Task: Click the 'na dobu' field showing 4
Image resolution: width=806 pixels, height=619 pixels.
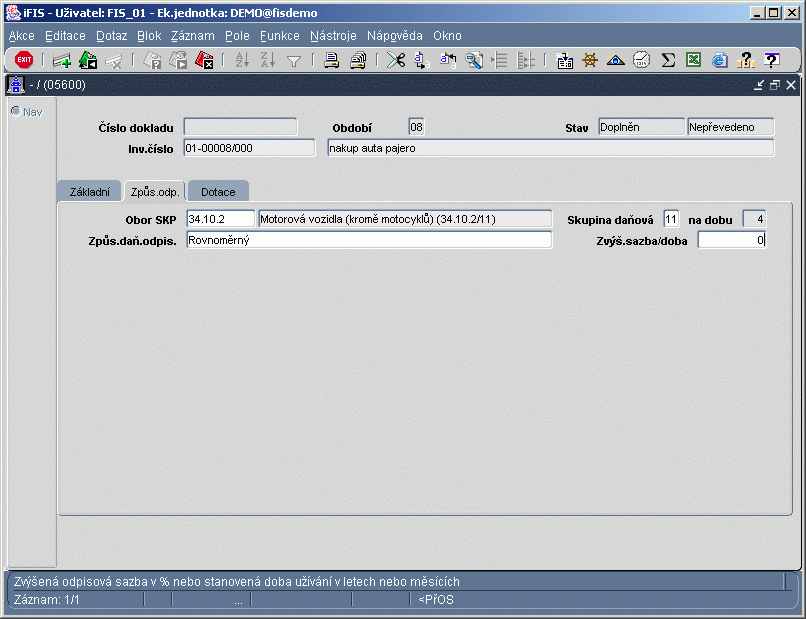Action: coord(754,219)
